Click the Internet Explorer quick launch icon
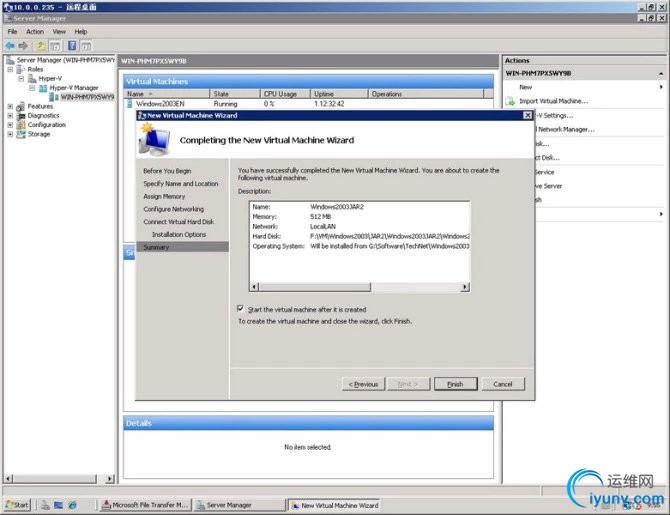The width and height of the screenshot is (670, 515). click(x=73, y=505)
